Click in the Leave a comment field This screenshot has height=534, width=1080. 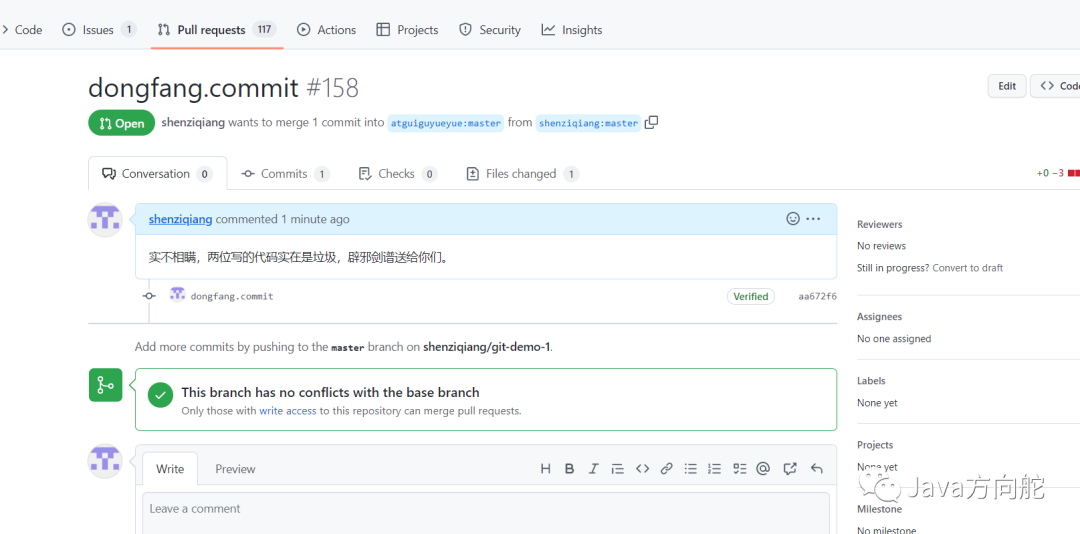coord(486,513)
